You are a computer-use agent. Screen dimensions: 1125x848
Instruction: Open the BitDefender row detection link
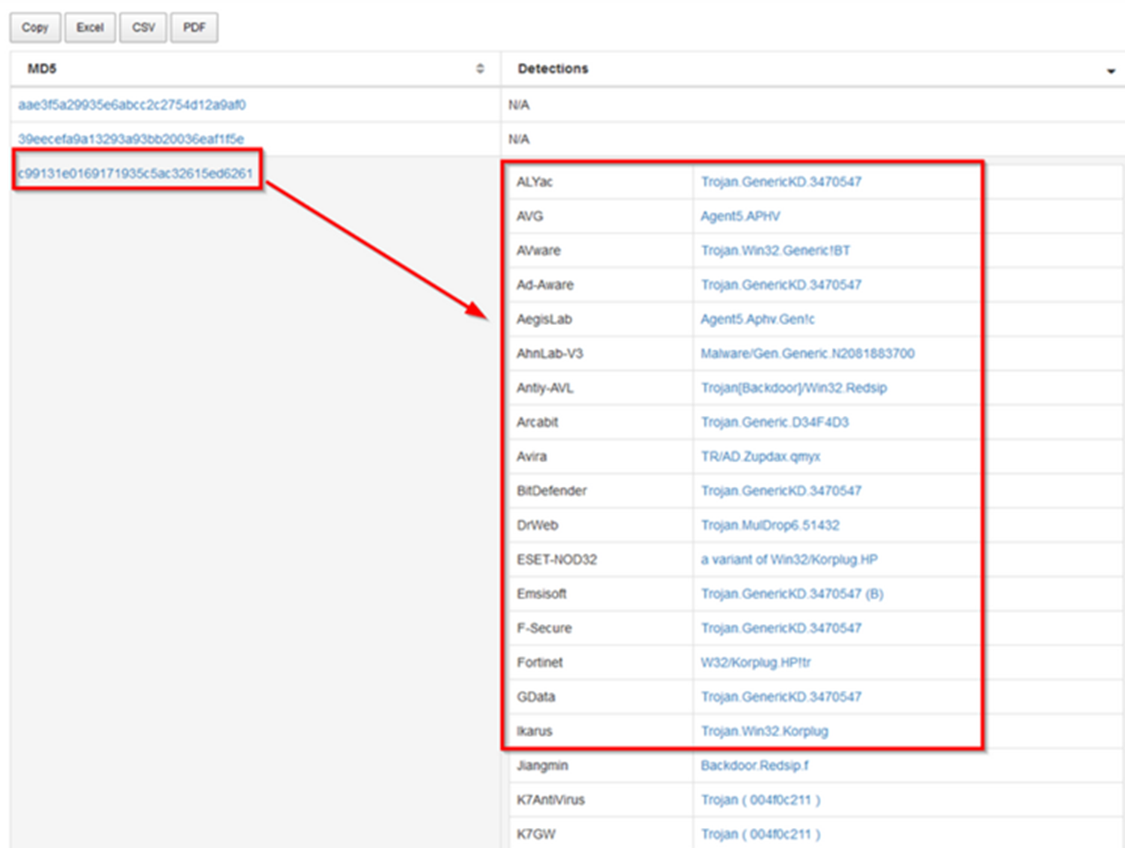[781, 491]
